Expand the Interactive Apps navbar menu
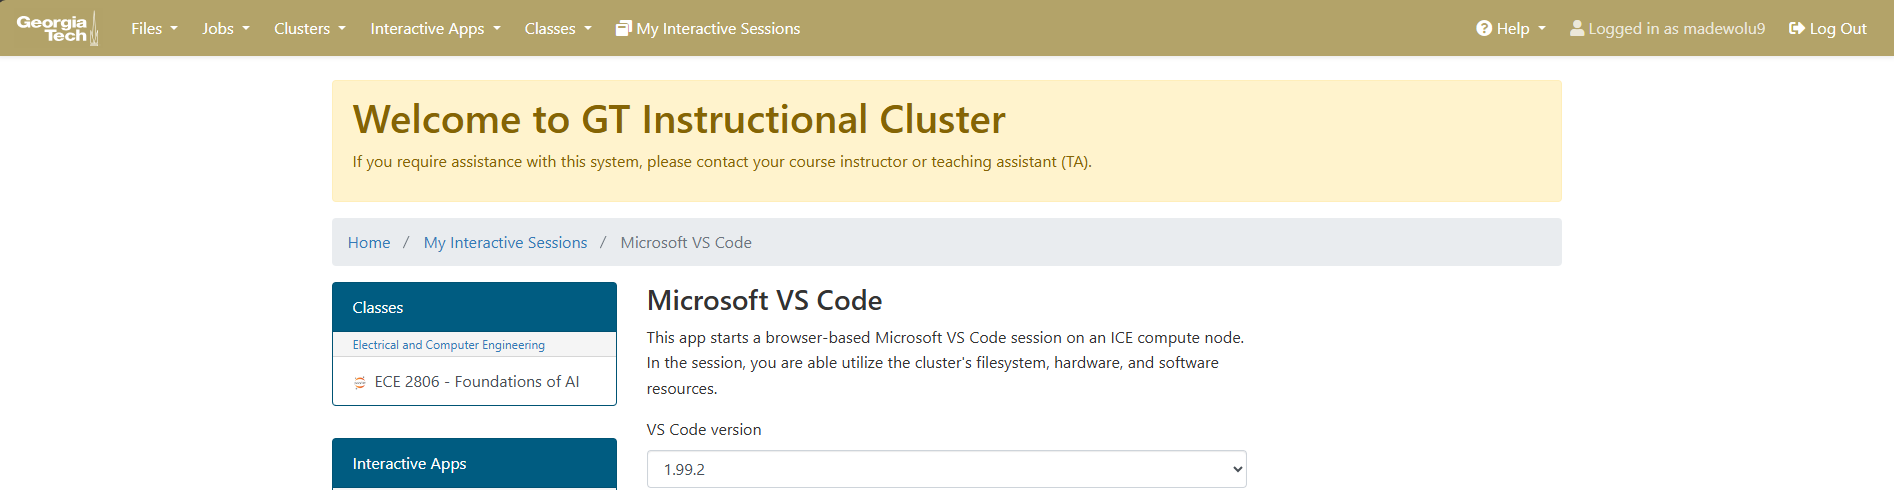1894x490 pixels. (x=435, y=28)
